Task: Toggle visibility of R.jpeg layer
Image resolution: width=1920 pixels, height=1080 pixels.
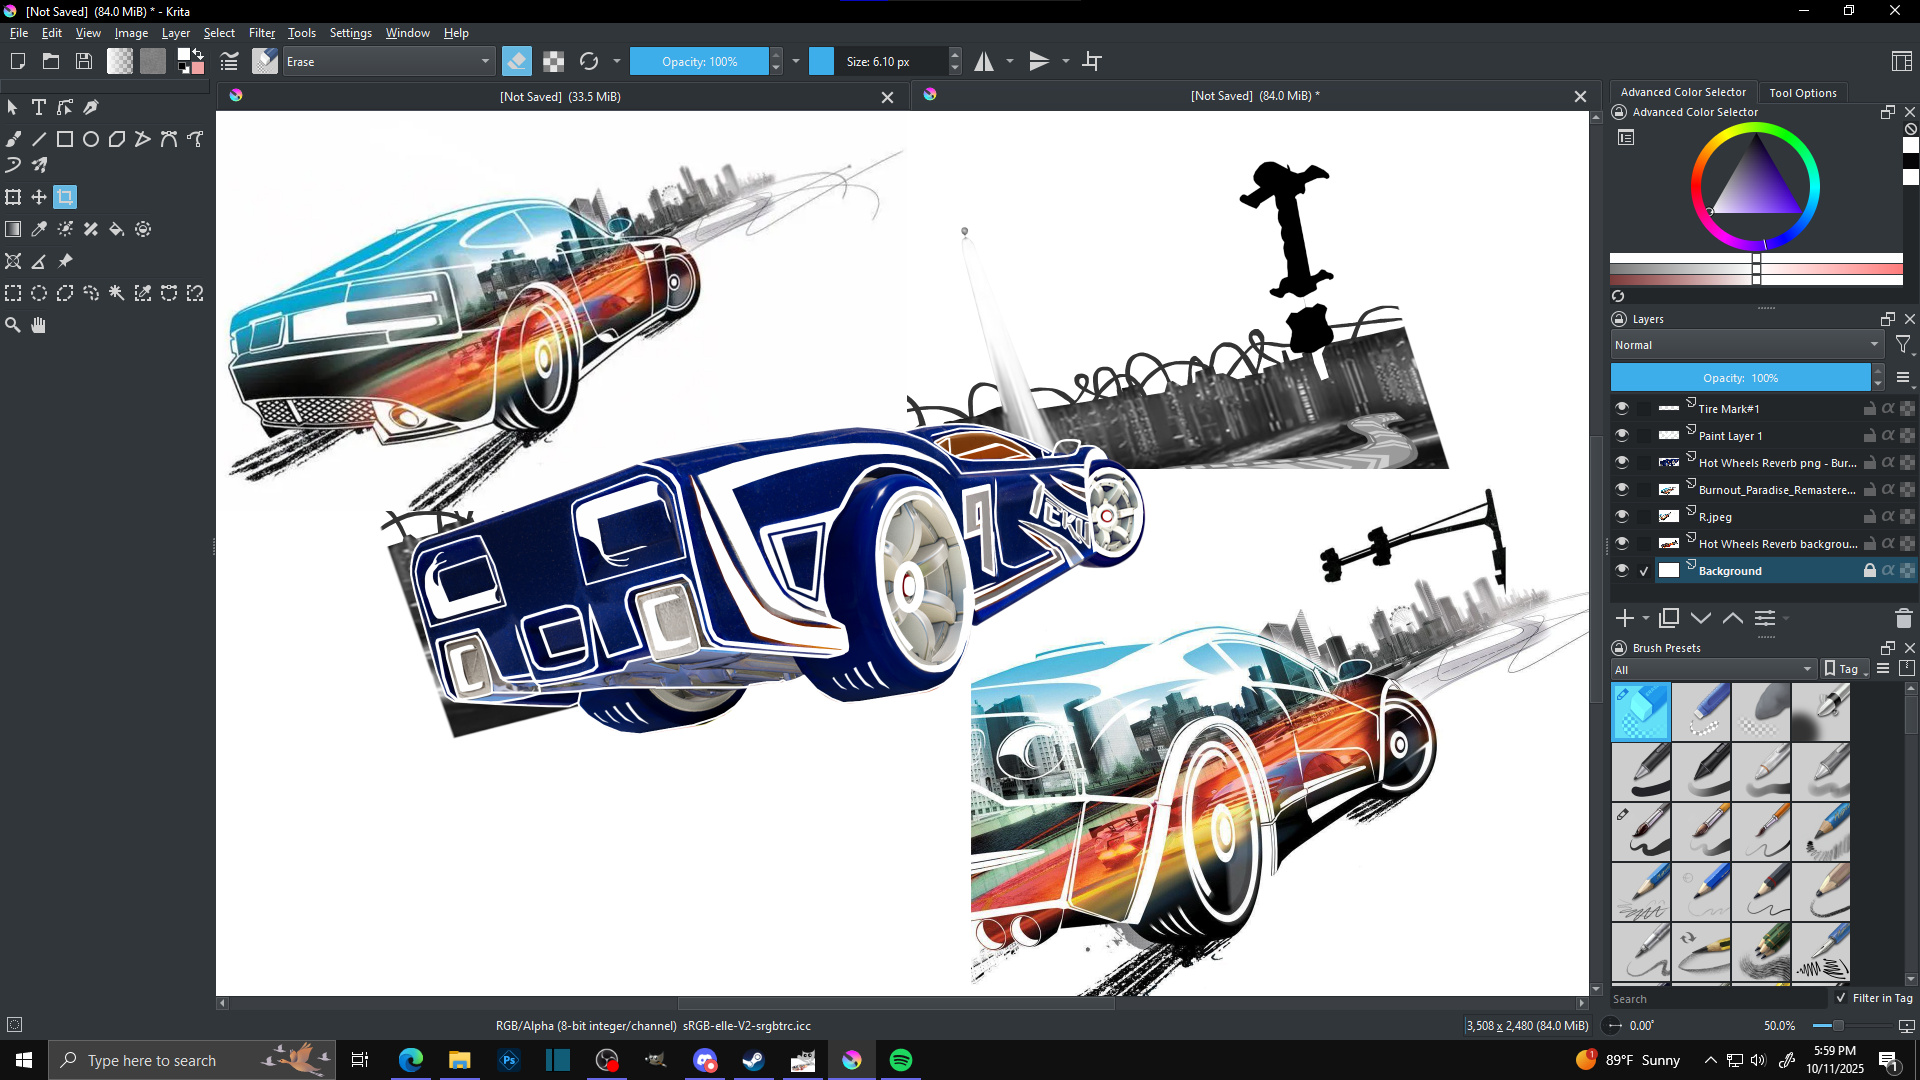Action: (1621, 516)
